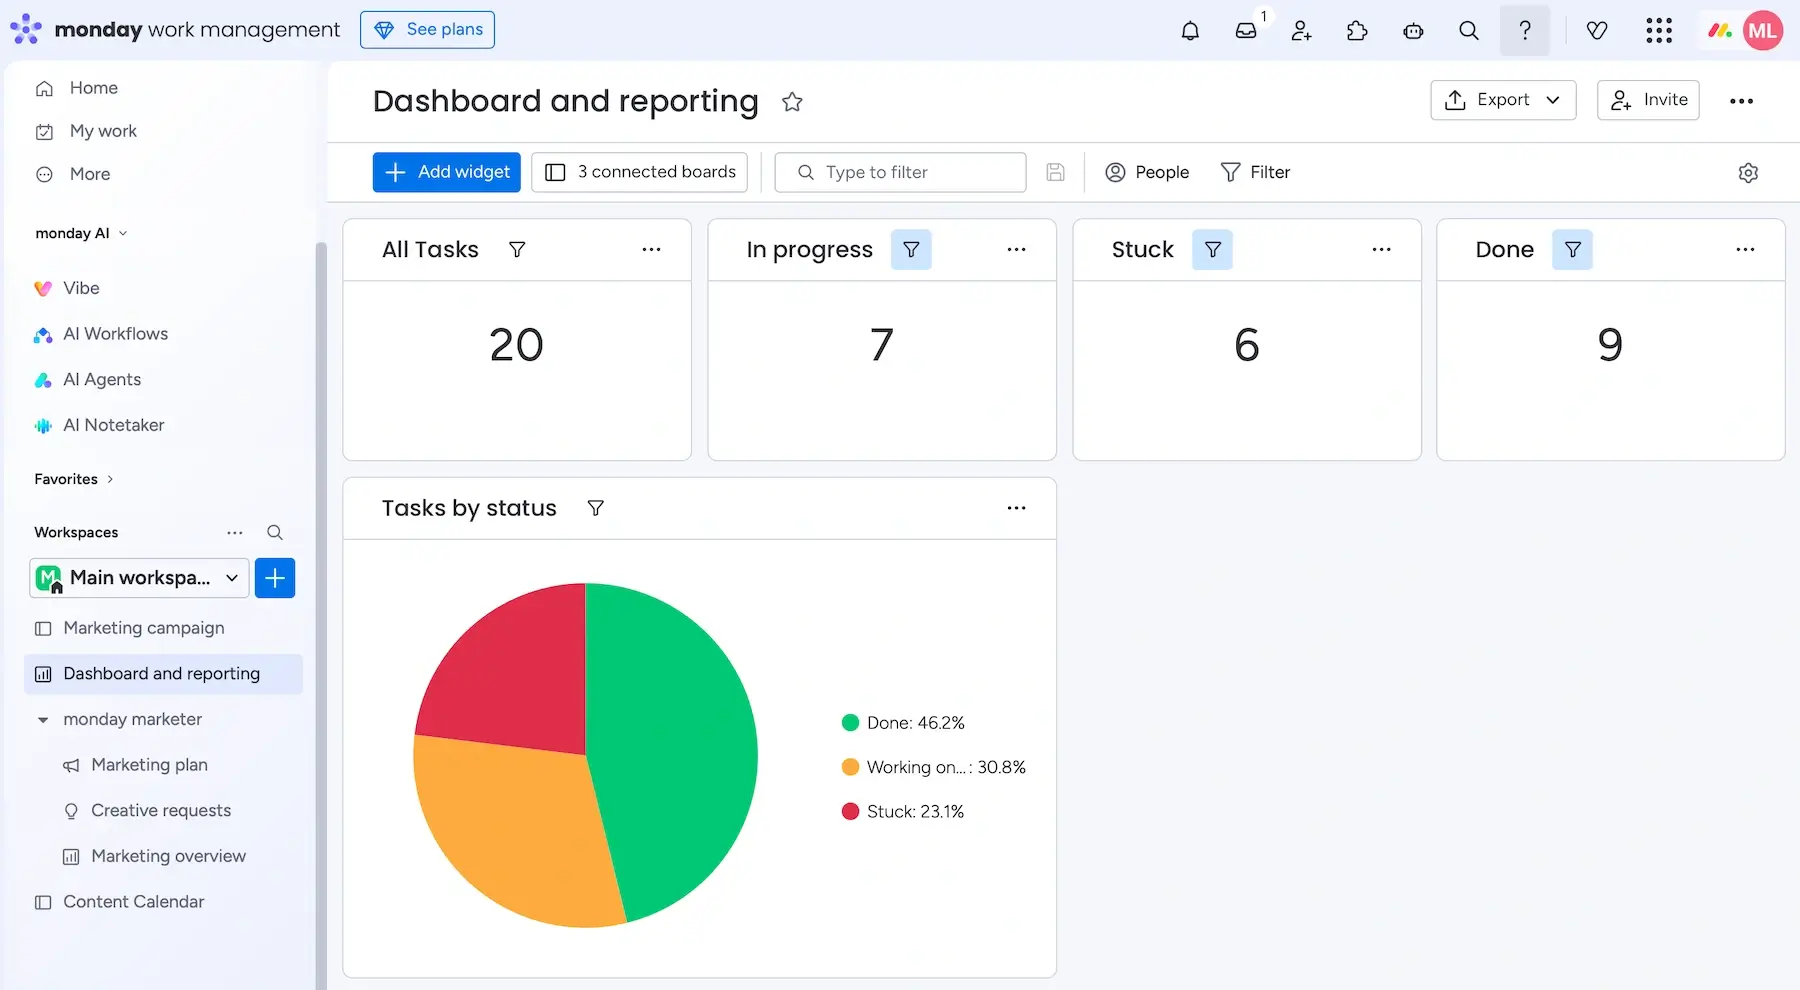Open the top bar search icon
Screen dimensions: 1800x990
[x=1468, y=31]
